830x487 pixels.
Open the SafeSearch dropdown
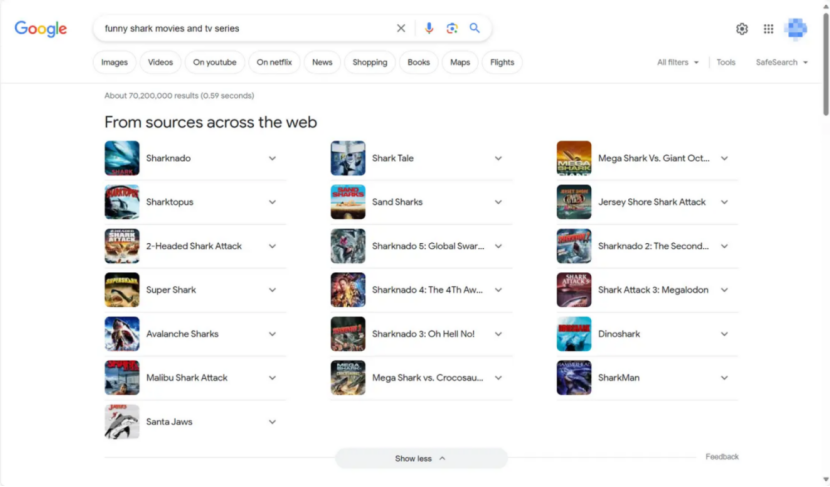click(782, 62)
